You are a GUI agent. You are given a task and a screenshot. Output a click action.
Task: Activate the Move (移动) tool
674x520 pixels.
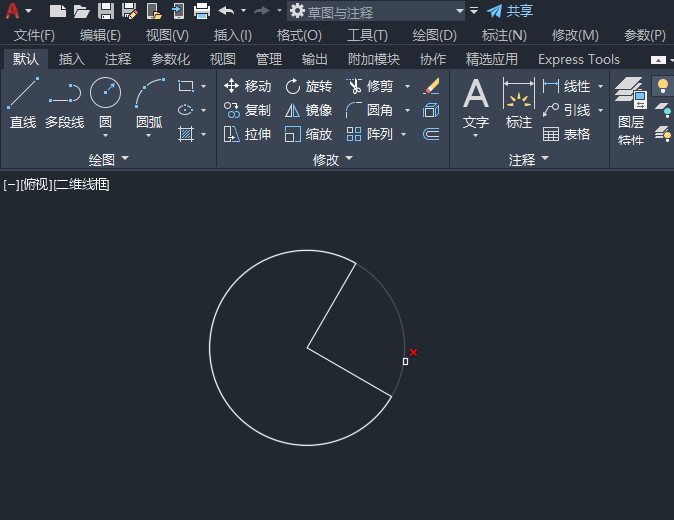[x=248, y=86]
